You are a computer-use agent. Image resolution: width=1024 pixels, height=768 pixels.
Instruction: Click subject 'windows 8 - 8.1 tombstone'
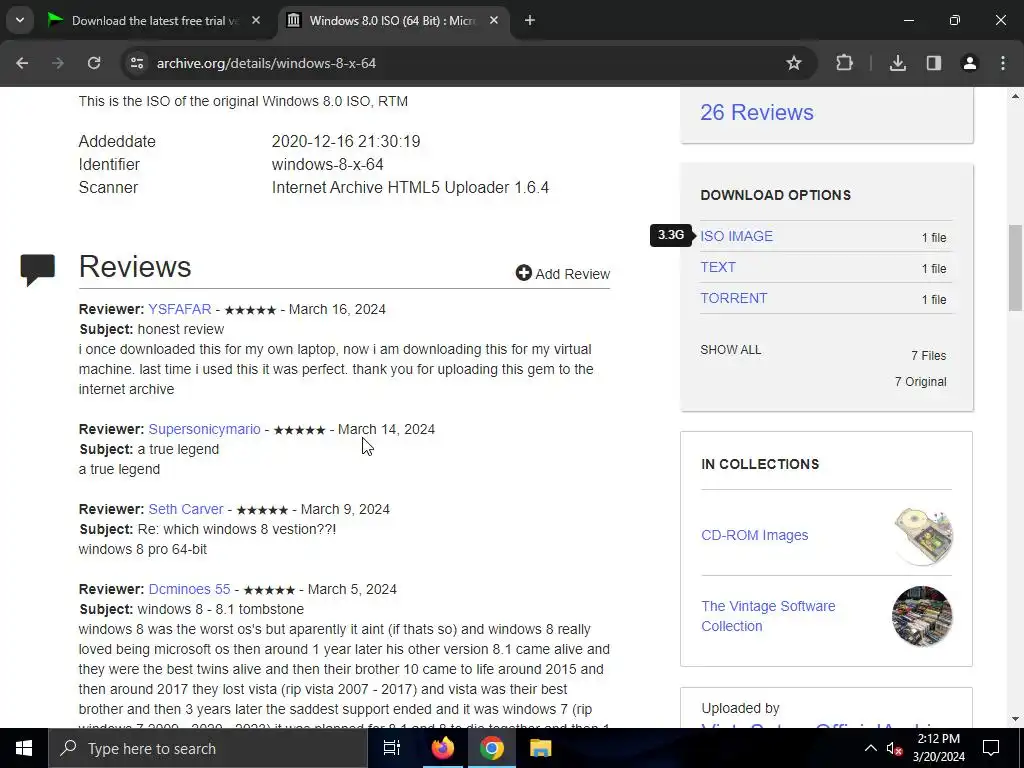coord(221,609)
